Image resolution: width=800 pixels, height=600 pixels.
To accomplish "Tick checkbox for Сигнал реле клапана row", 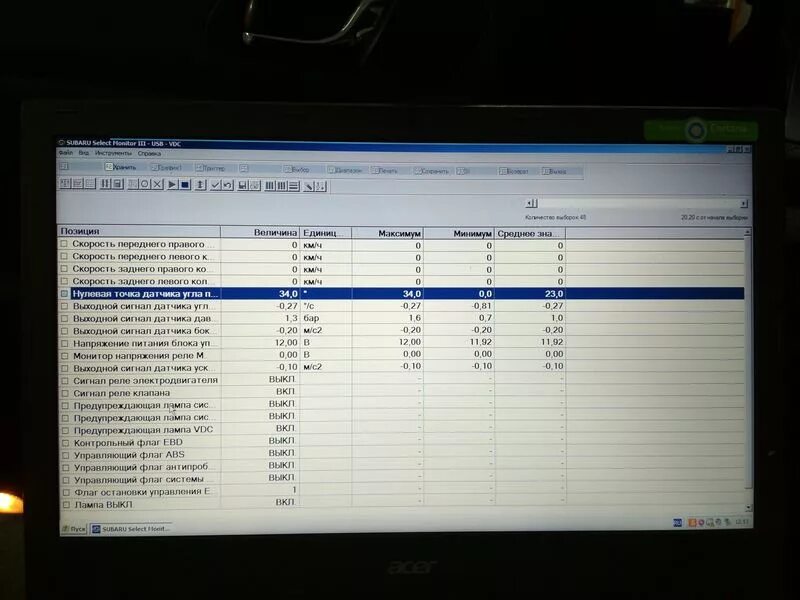I will [x=65, y=393].
